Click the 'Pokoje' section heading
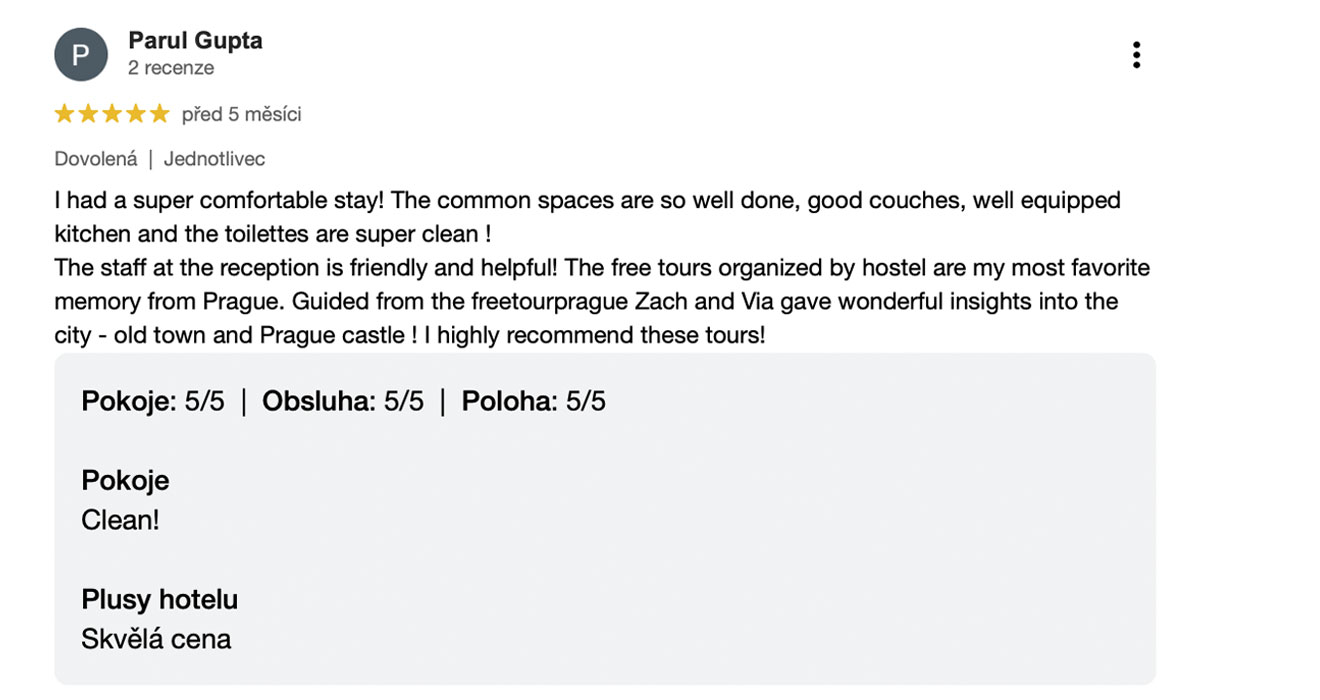The width and height of the screenshot is (1320, 700). [x=125, y=481]
